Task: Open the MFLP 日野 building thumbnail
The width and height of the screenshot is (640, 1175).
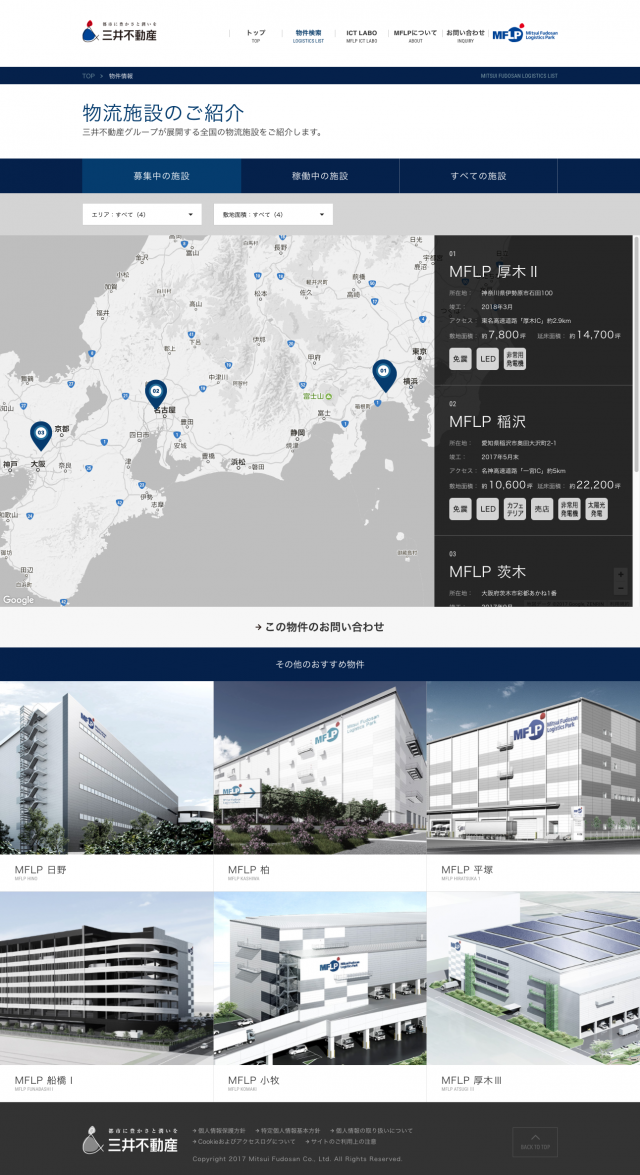Action: pyautogui.click(x=107, y=767)
